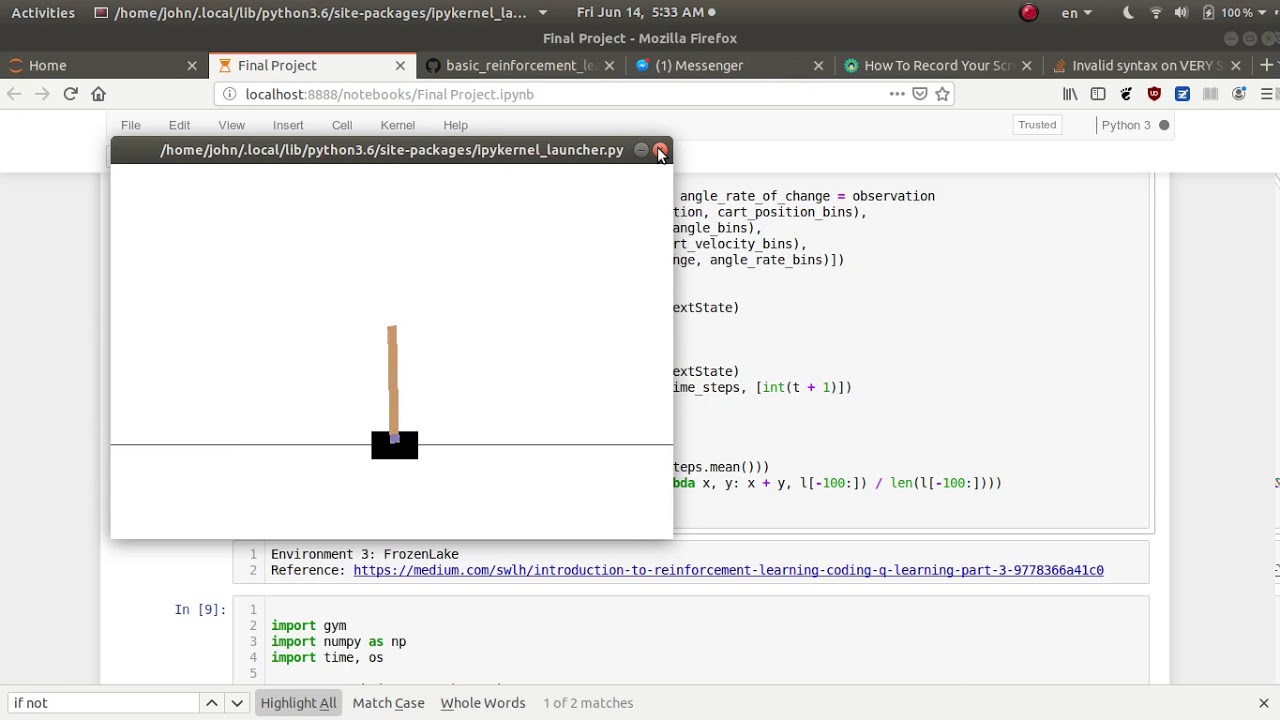Open the Jupyter File menu
This screenshot has height=720, width=1280.
point(130,125)
